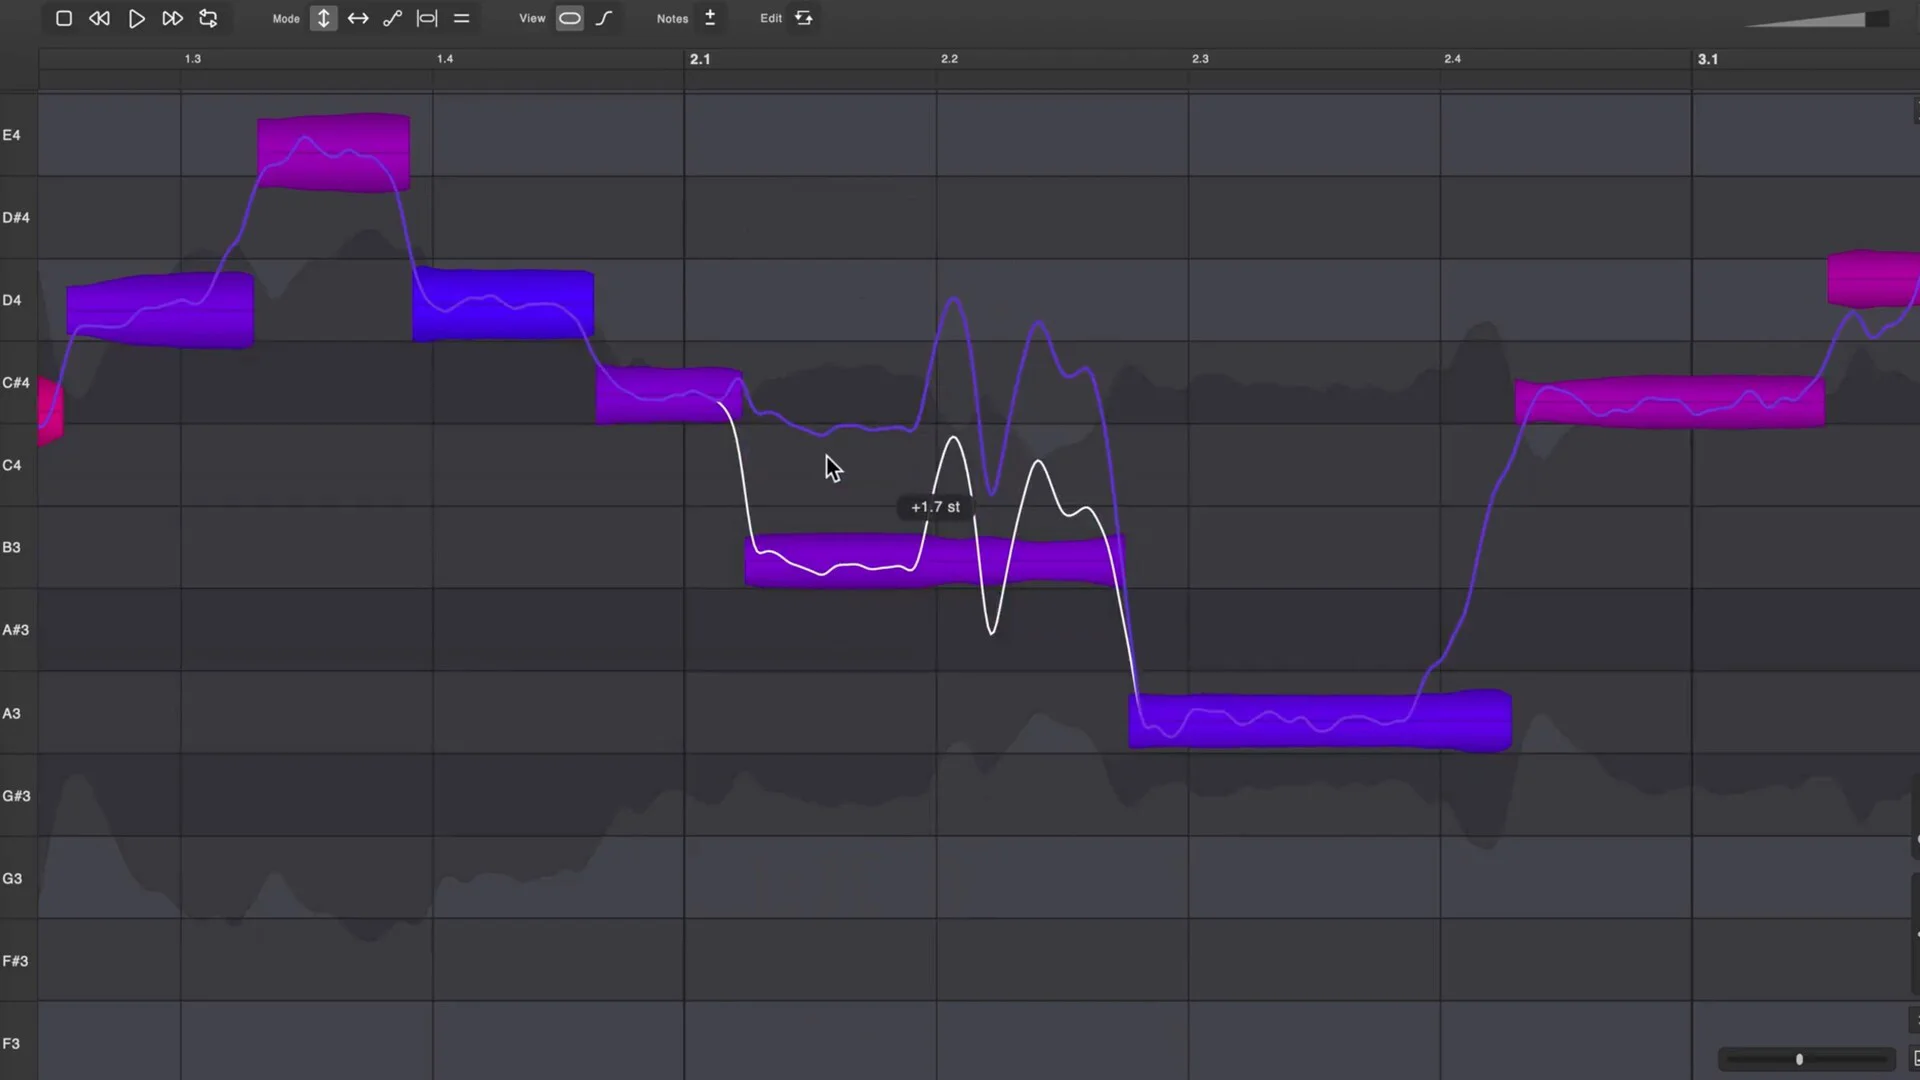
Task: Select the flatten lines mode icon
Action: (x=461, y=18)
